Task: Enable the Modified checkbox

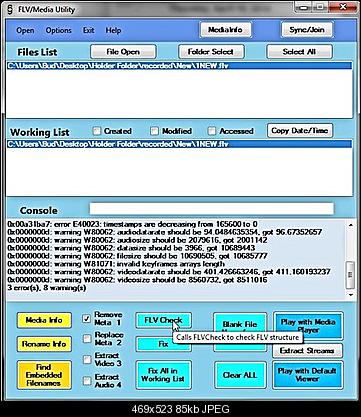Action: click(x=154, y=131)
